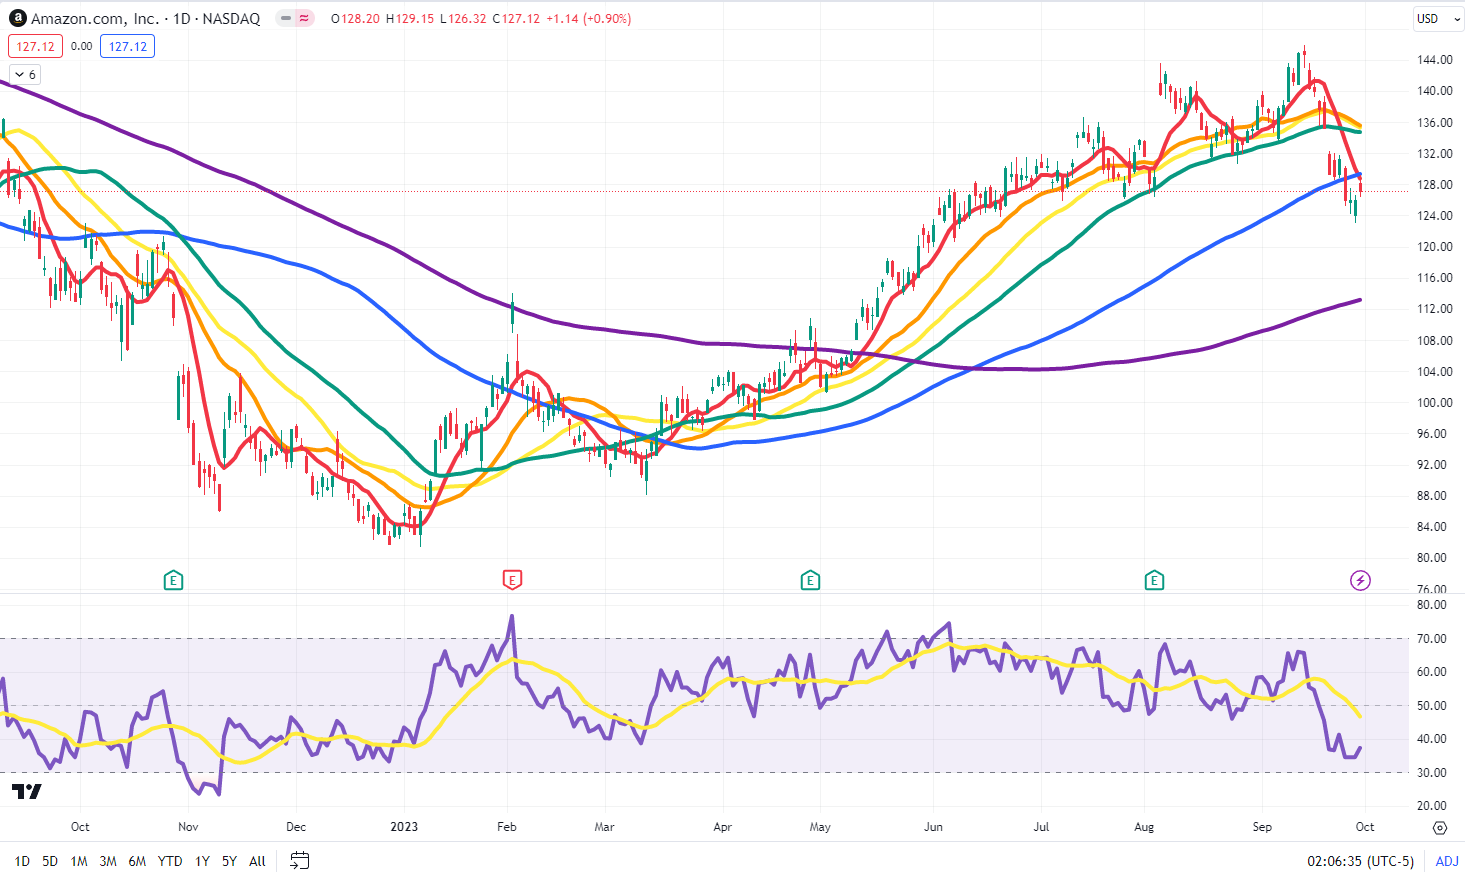The width and height of the screenshot is (1465, 873).
Task: Select the 1Y time range
Action: coord(202,861)
